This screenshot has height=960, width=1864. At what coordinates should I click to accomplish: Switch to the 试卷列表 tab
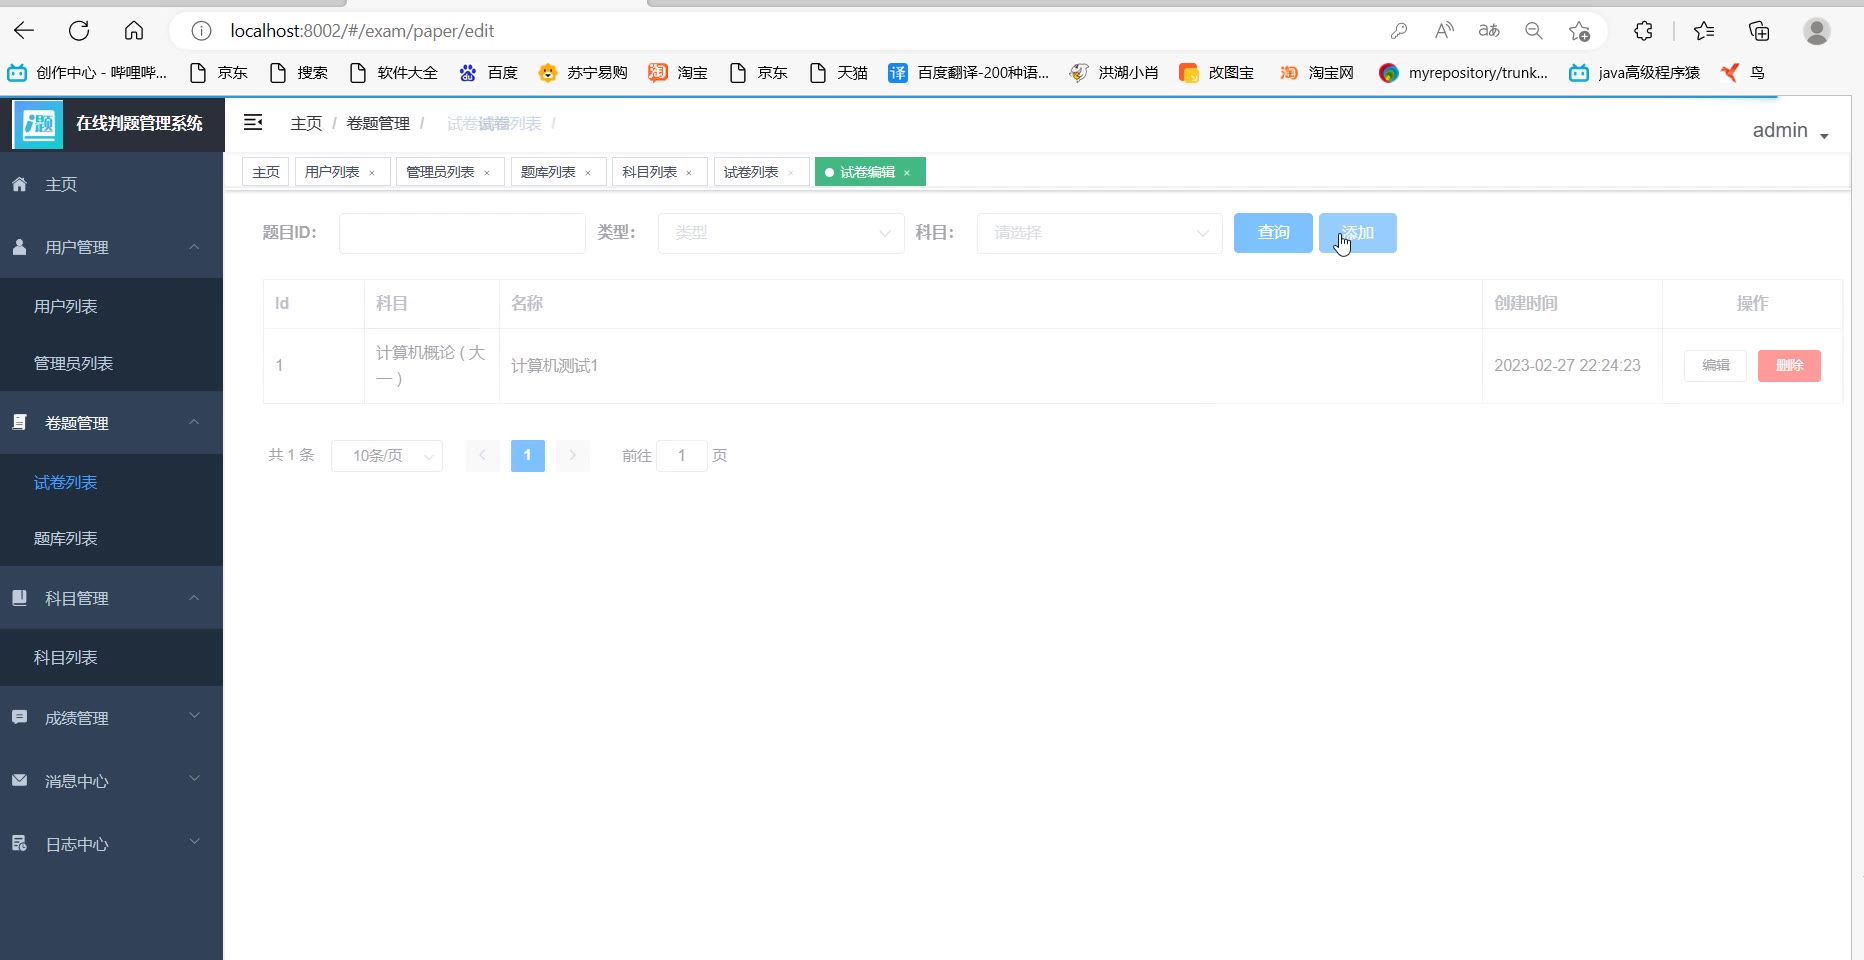[x=751, y=172]
